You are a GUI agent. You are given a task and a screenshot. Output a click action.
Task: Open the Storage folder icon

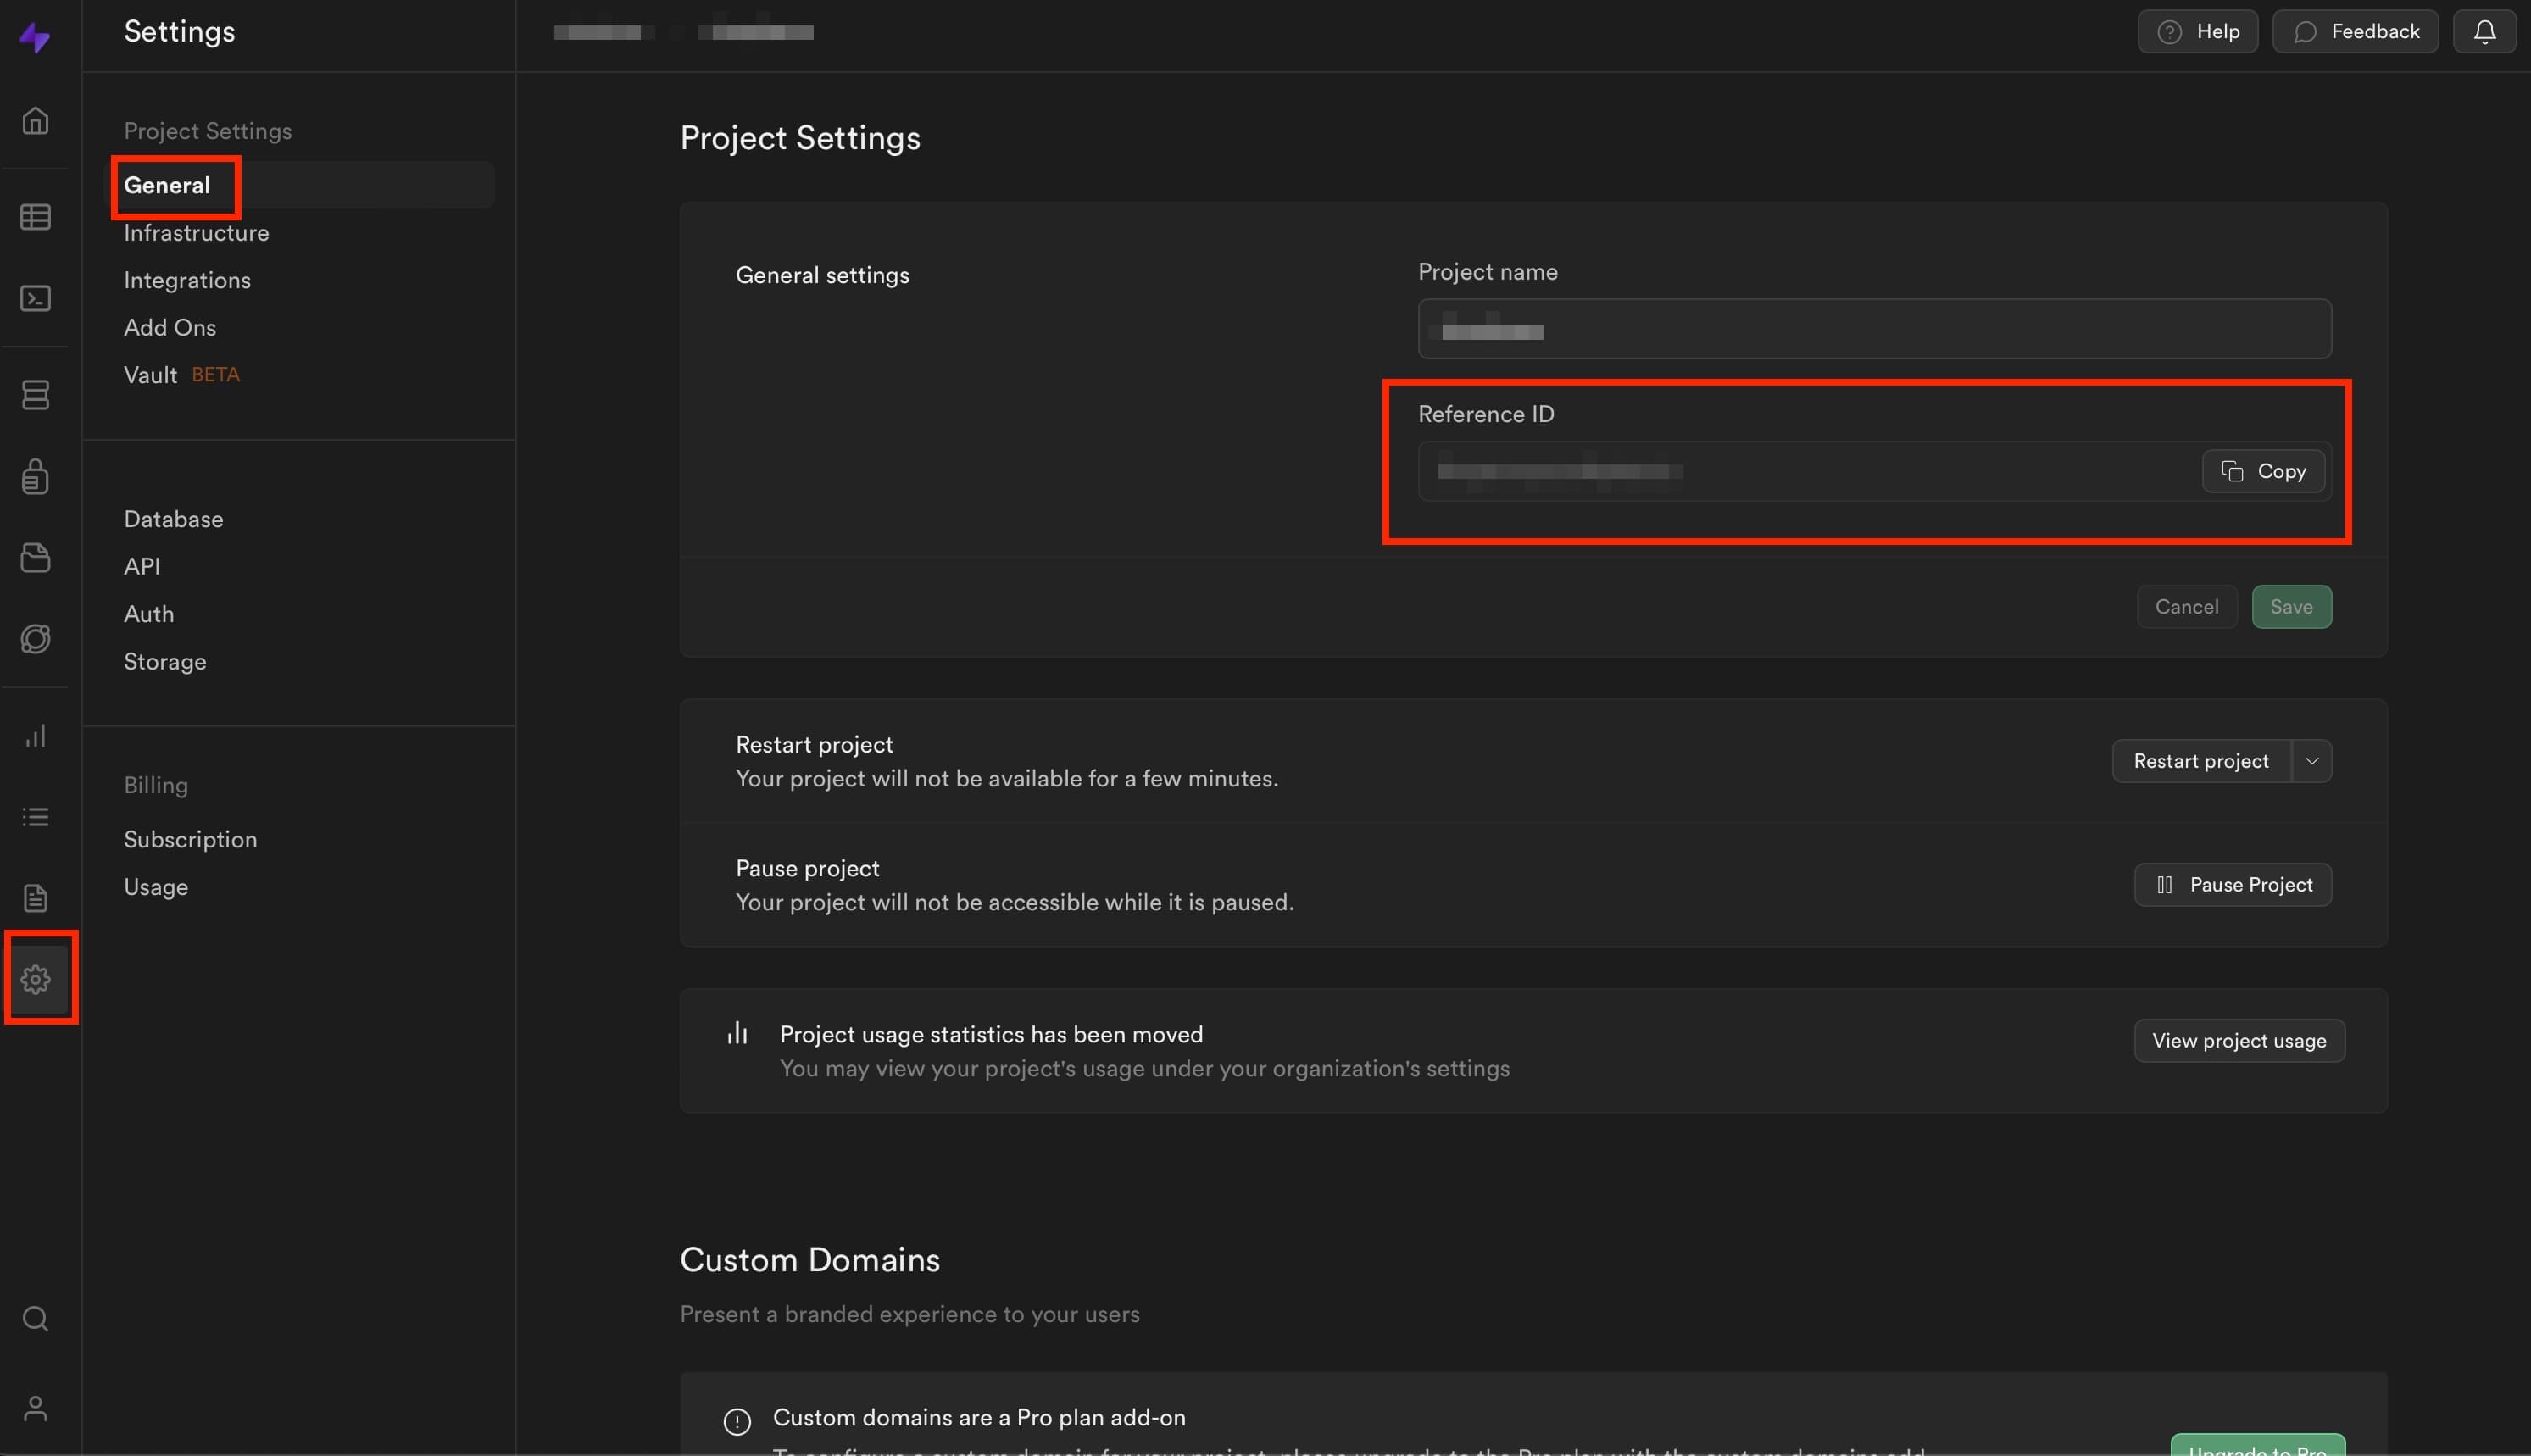(36, 557)
